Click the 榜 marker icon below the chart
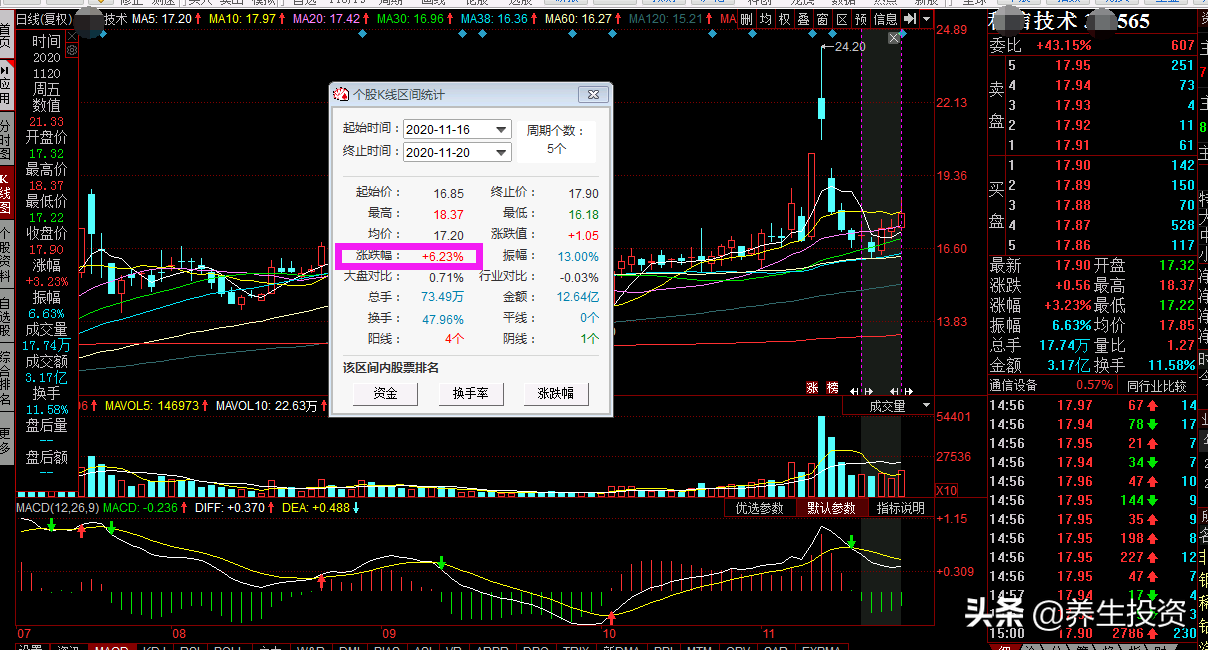The height and width of the screenshot is (650, 1208). click(x=832, y=388)
